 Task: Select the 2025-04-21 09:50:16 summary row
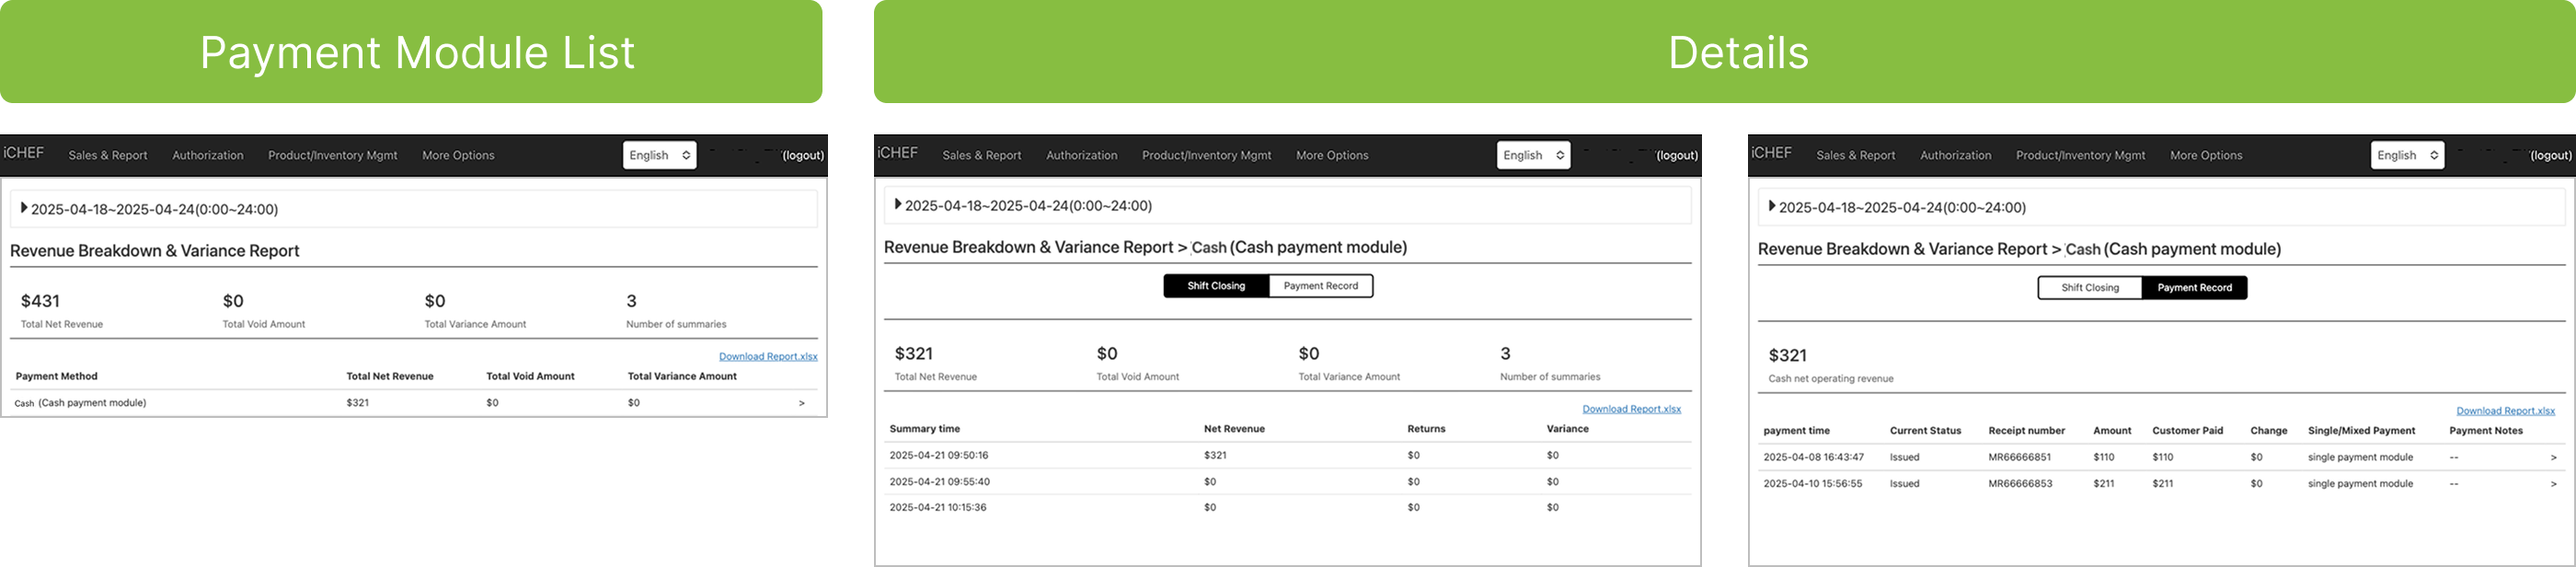(x=939, y=455)
